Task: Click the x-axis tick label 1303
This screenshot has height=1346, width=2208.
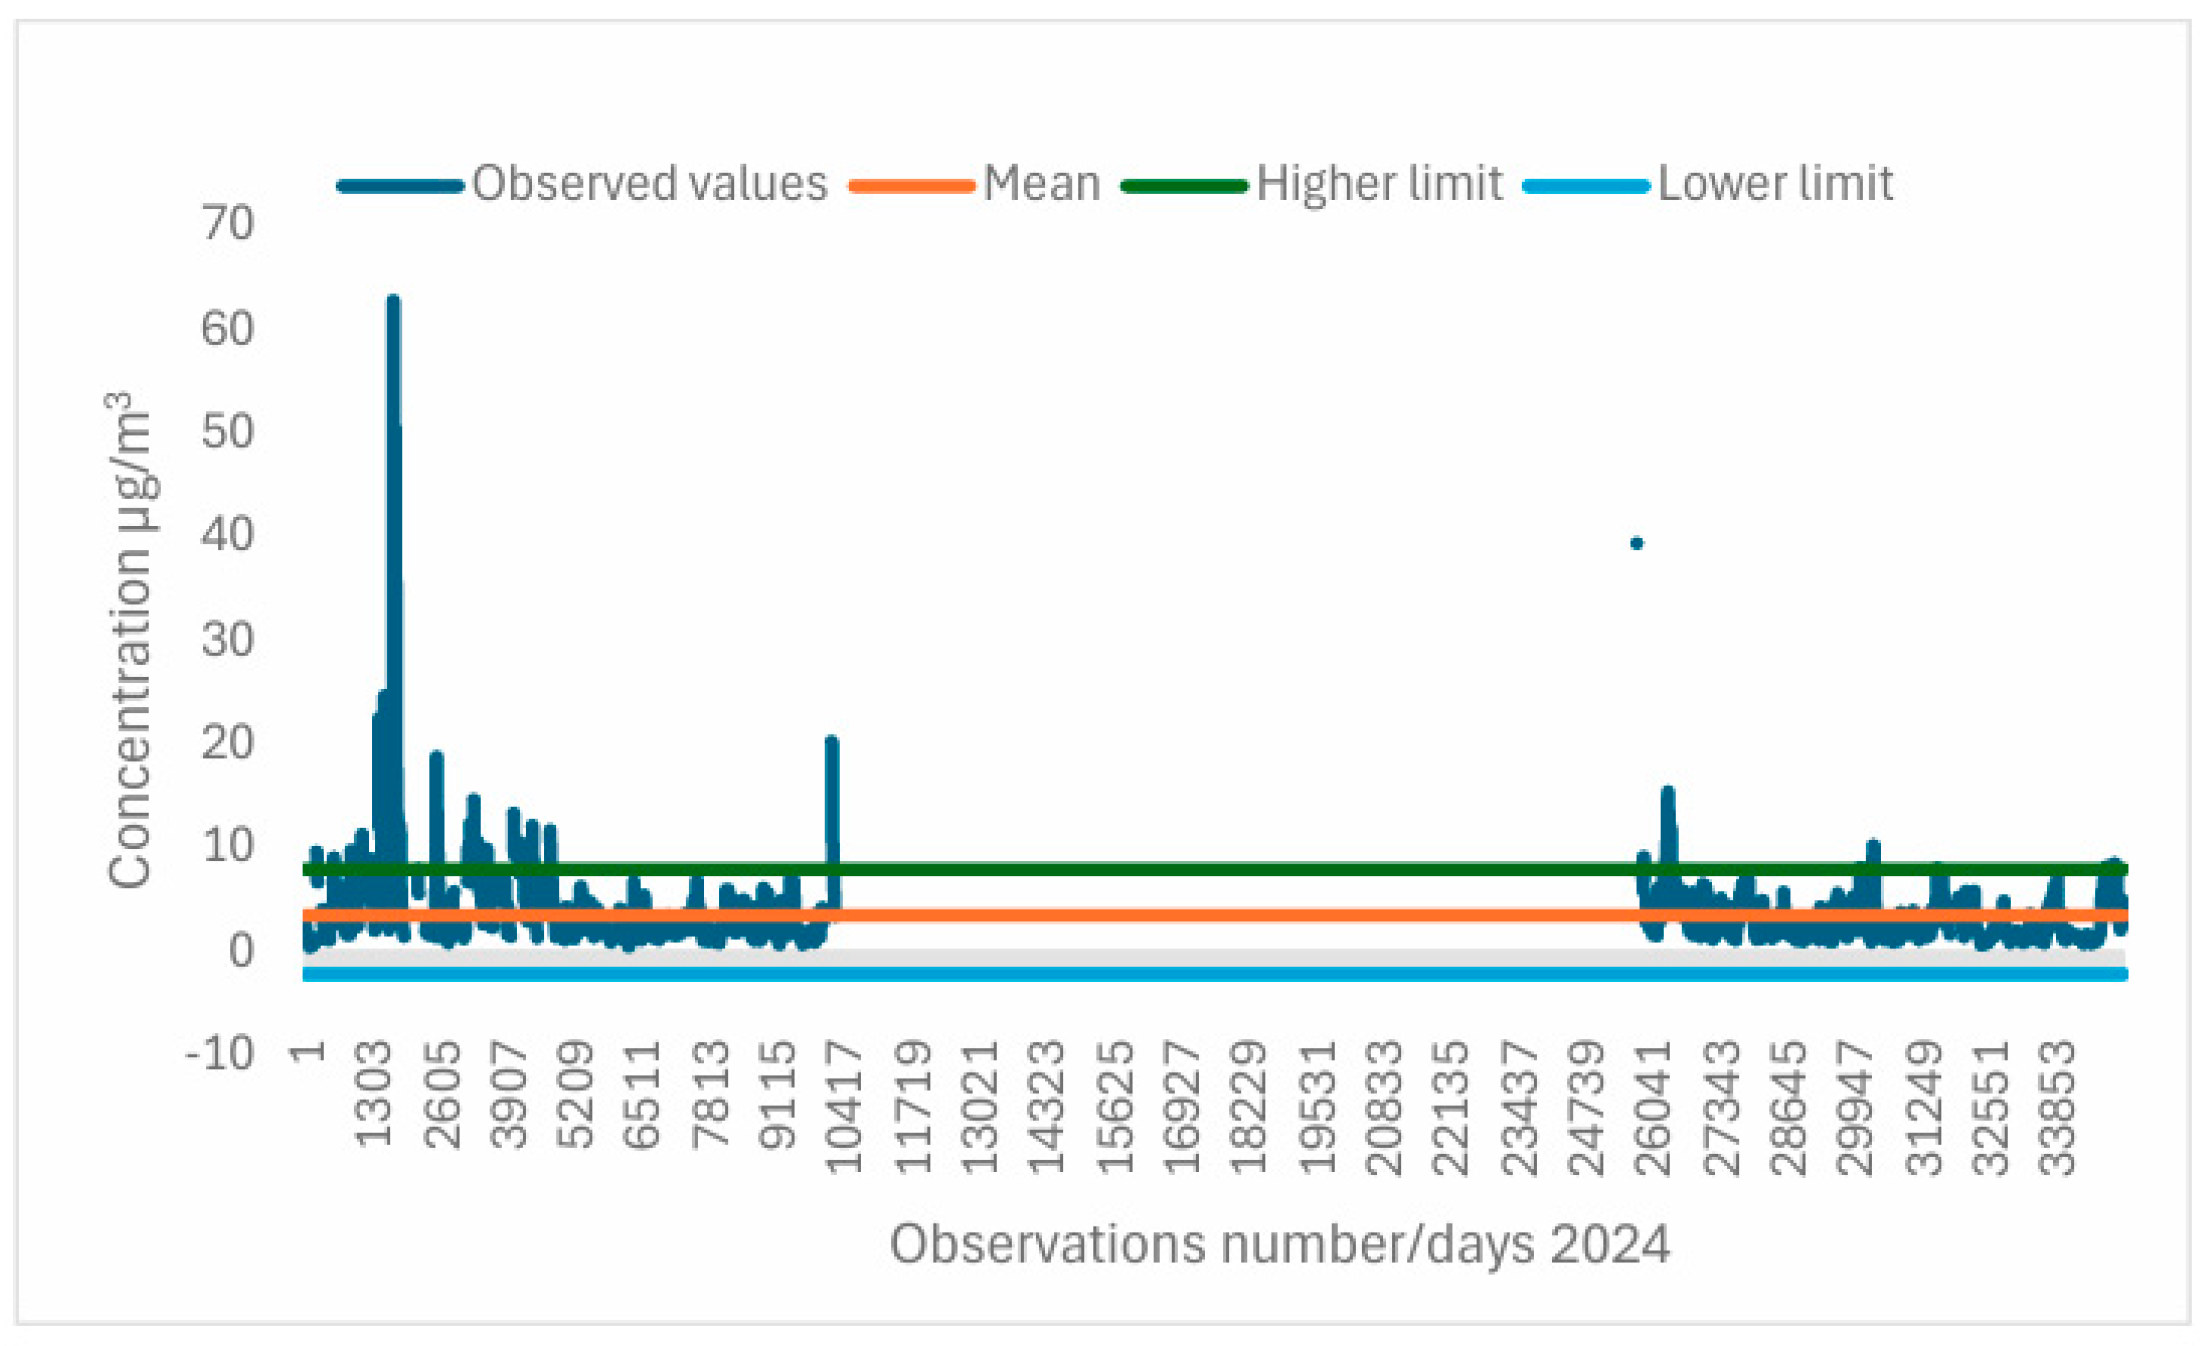Action: click(374, 1094)
